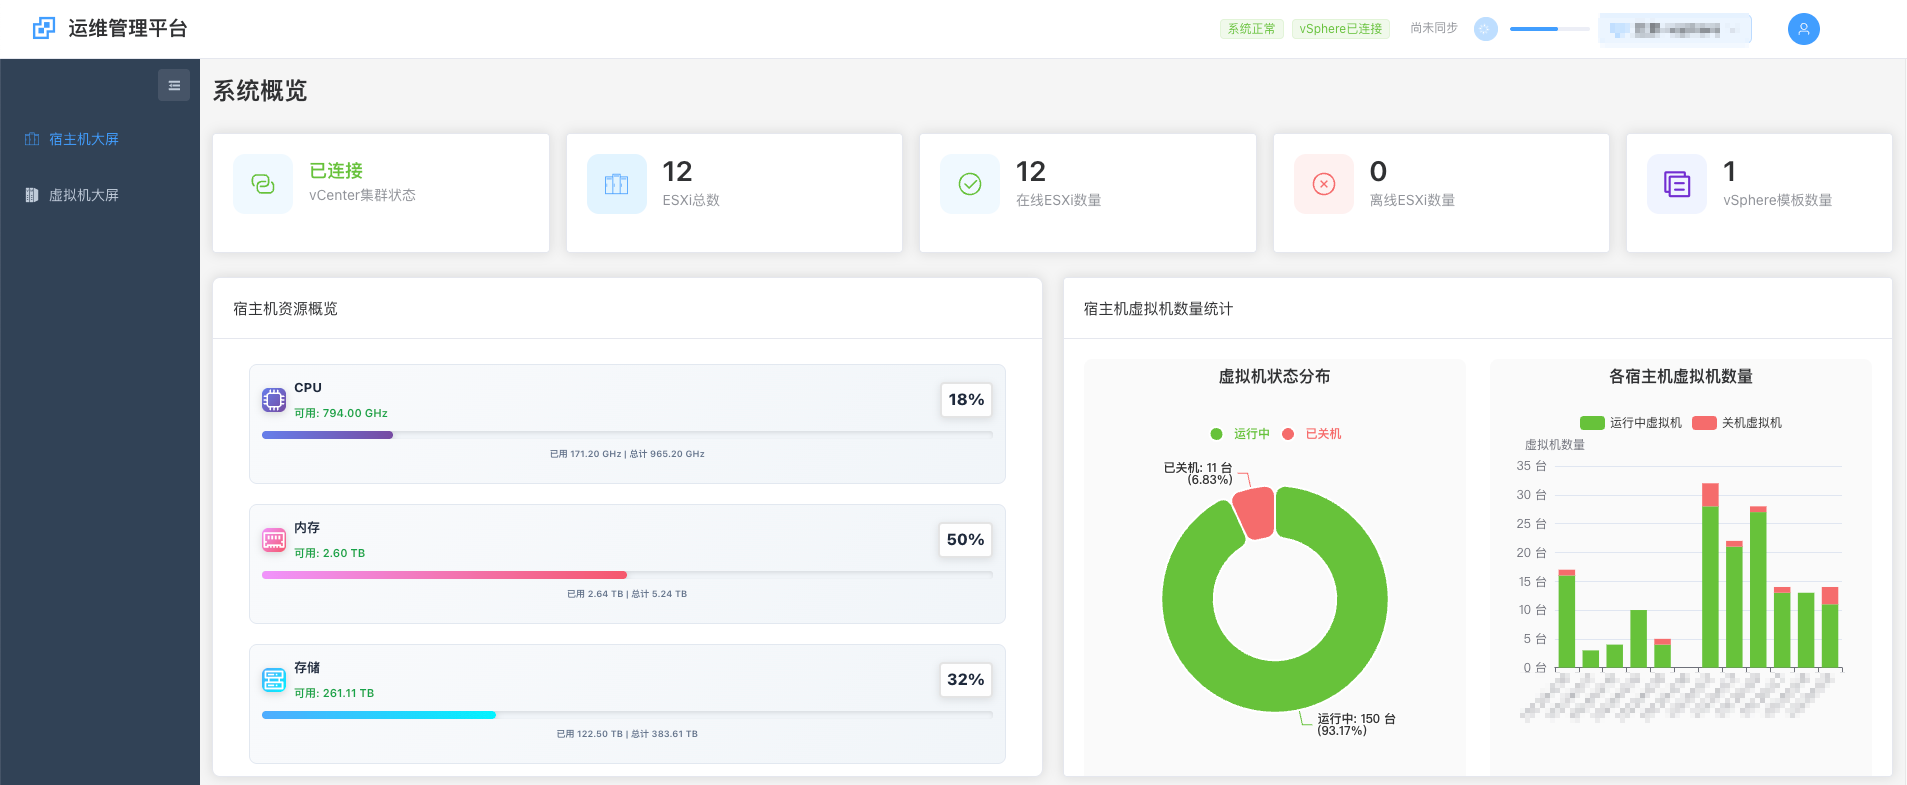The height and width of the screenshot is (785, 1907).
Task: Click the vSphere模板数量 template icon
Action: coord(1677,184)
